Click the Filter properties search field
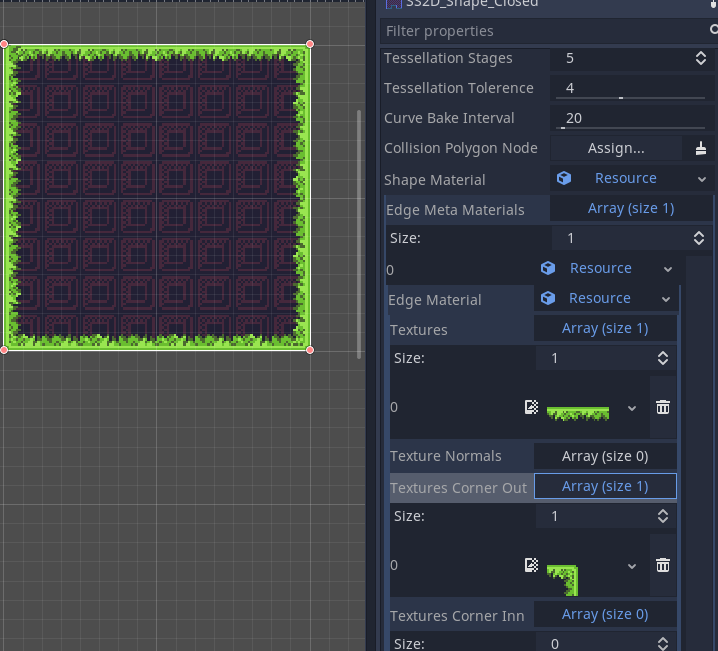 click(540, 31)
